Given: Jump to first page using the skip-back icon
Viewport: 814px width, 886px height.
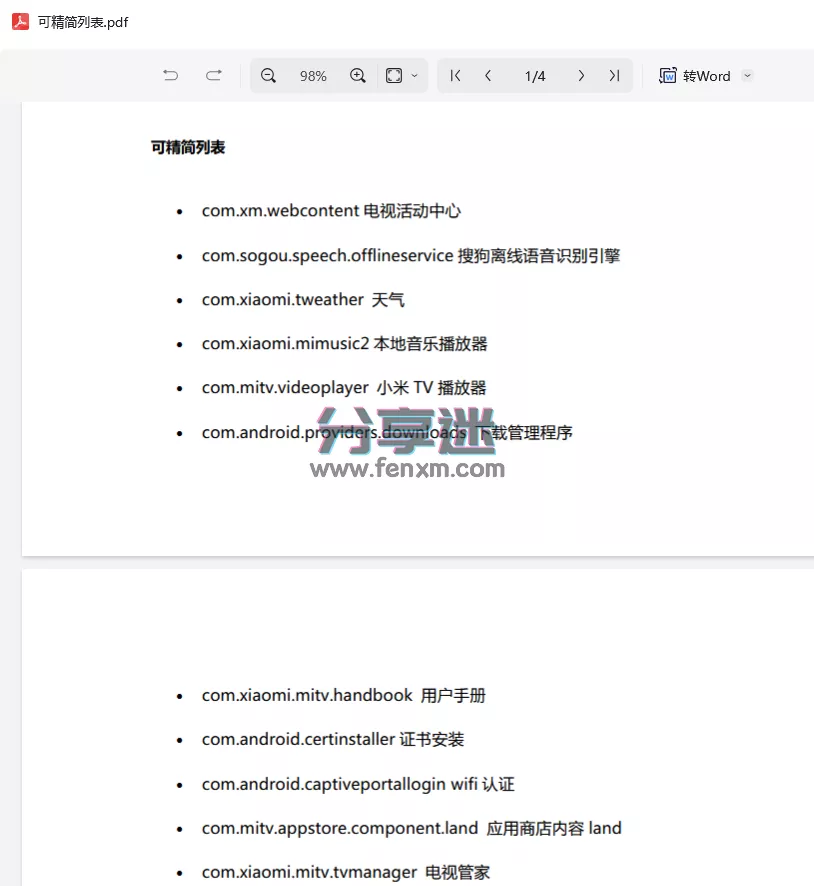Looking at the screenshot, I should (455, 75).
